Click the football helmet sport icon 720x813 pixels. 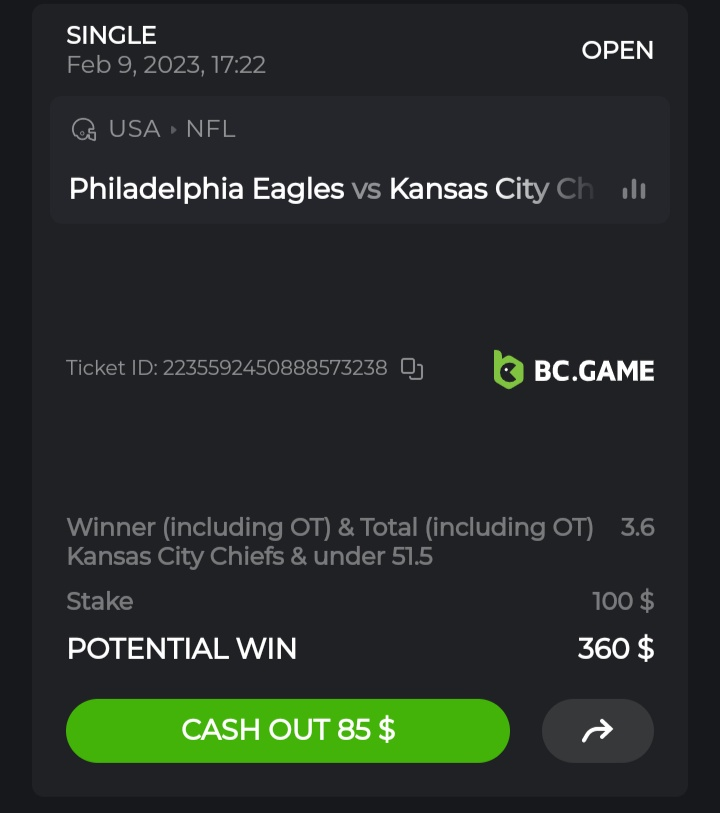(x=83, y=129)
